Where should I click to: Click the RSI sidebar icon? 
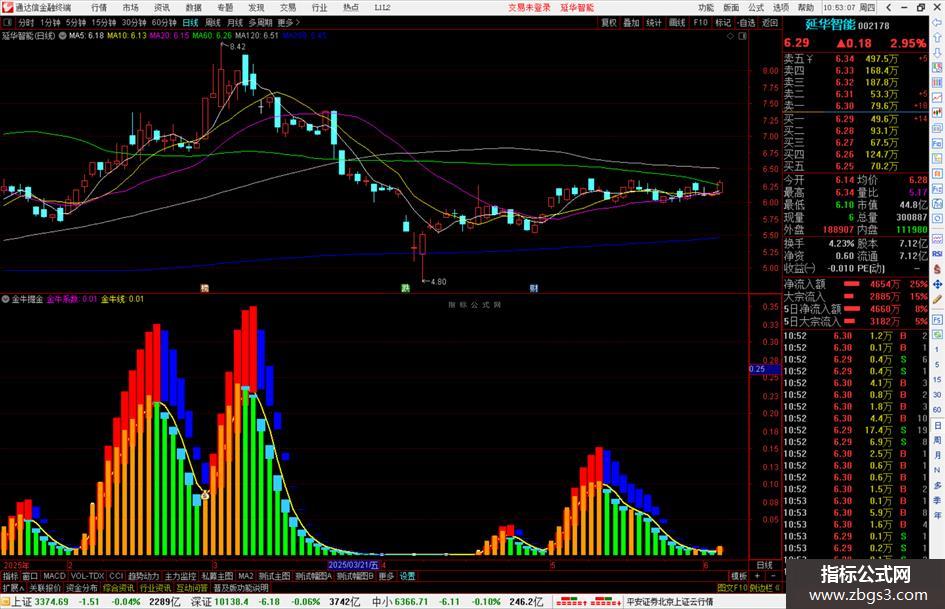[937, 254]
